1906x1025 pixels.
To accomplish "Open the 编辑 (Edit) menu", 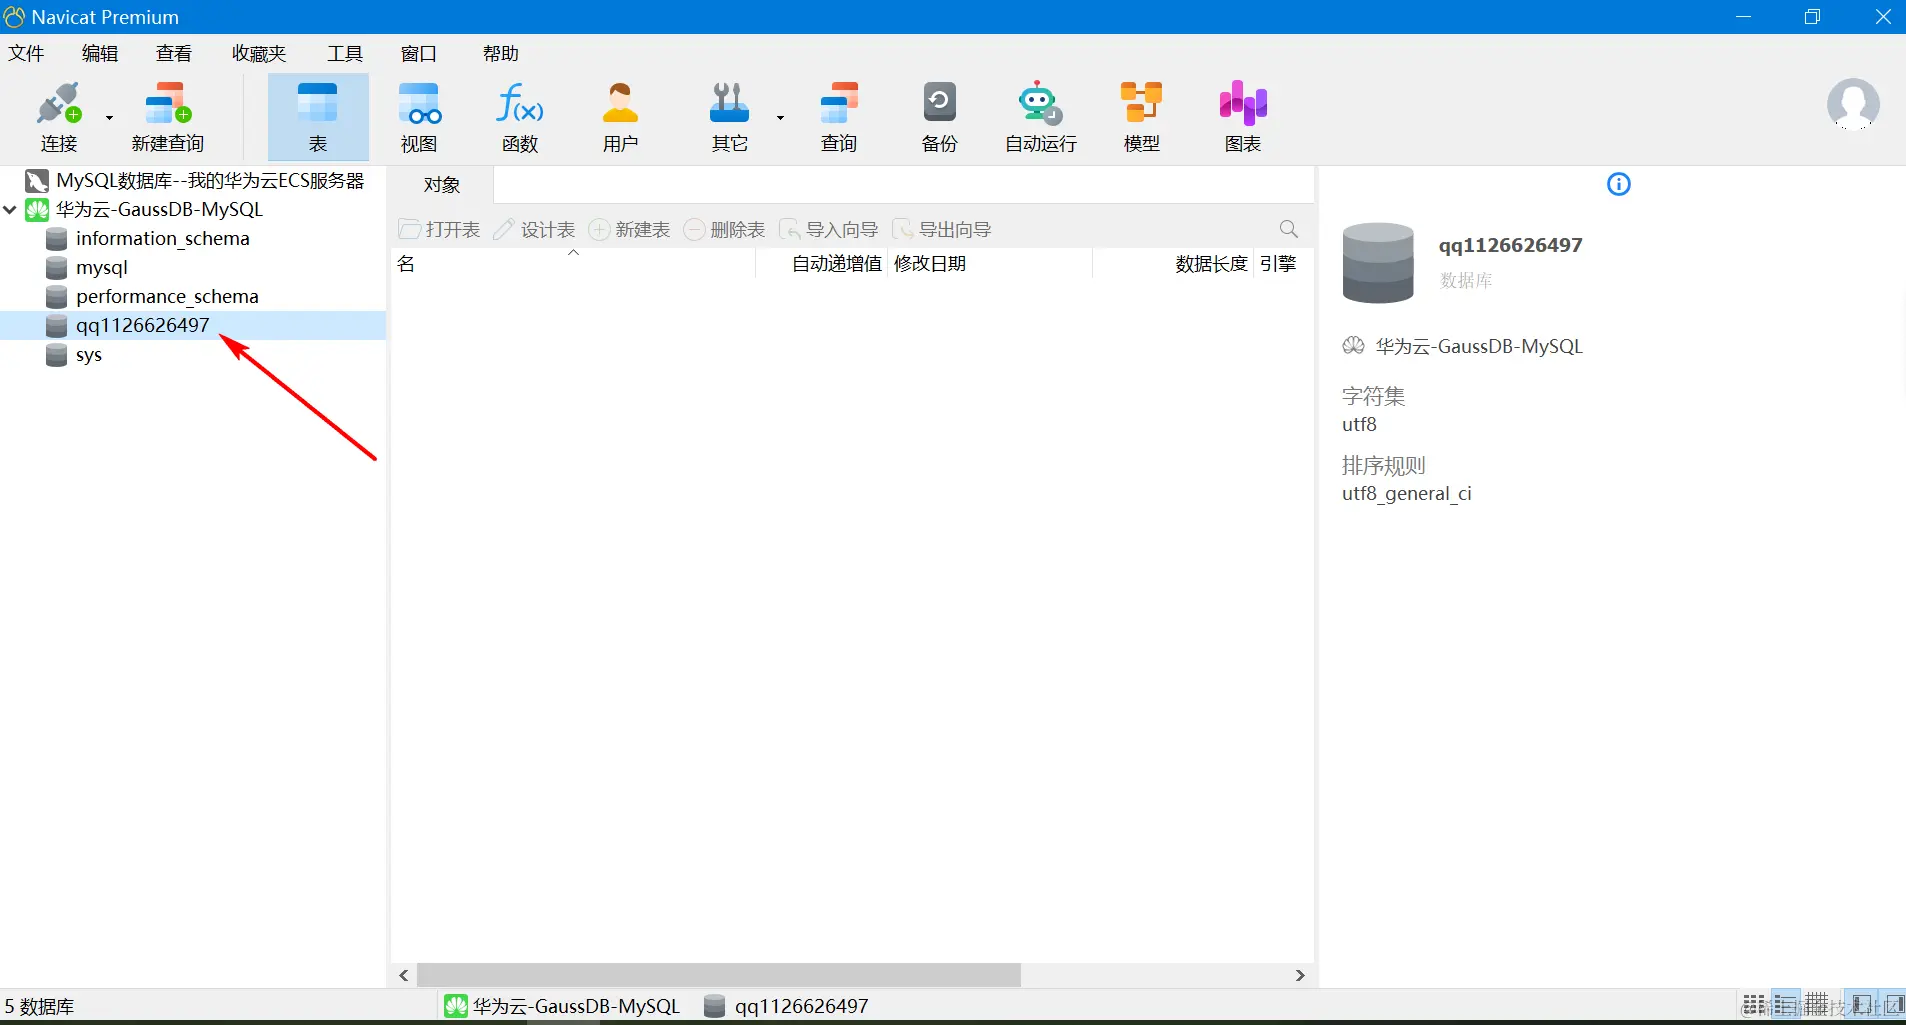I will pos(100,53).
